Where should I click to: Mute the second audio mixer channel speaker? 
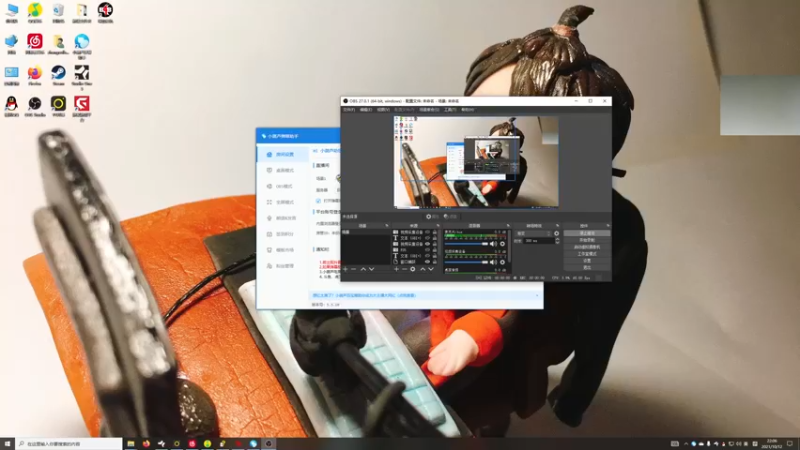493,262
